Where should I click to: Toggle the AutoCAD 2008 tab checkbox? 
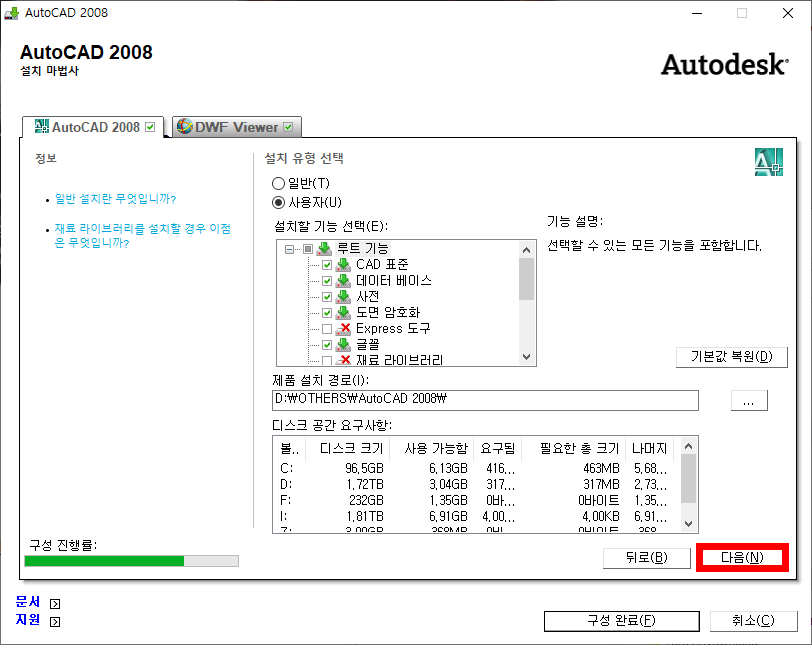pyautogui.click(x=150, y=127)
